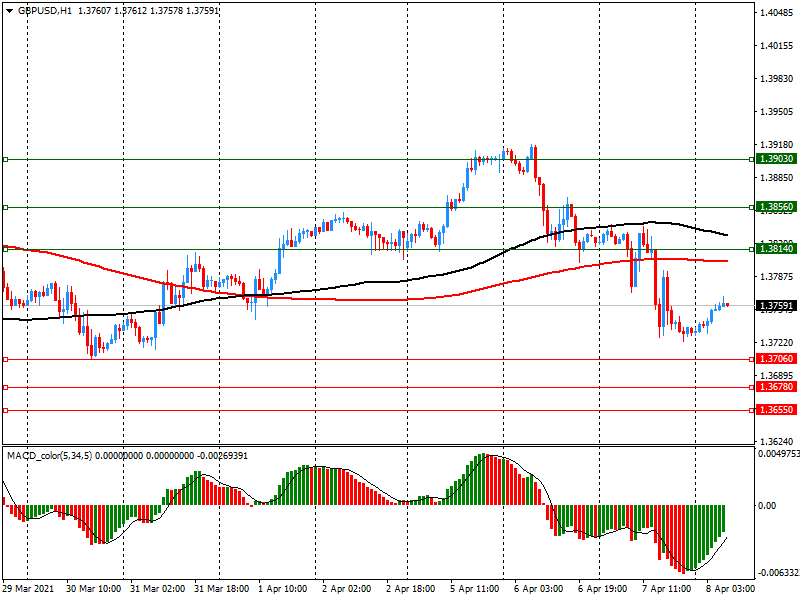Click the 2 Apr 18:00 time label

411,589
